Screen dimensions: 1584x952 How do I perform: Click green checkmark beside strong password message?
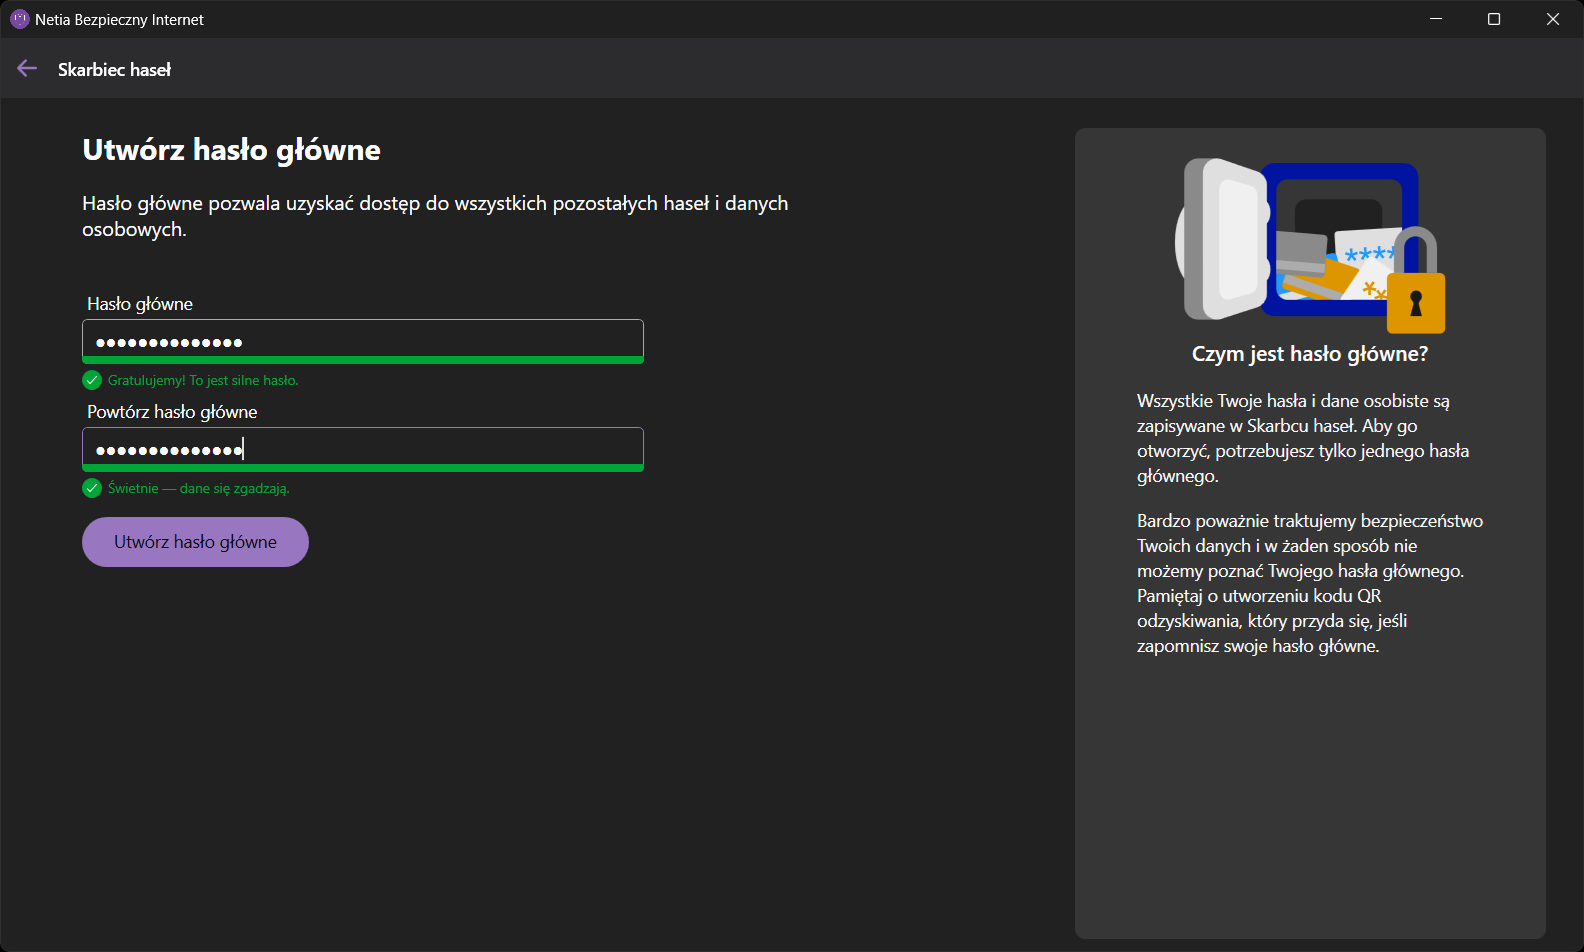pyautogui.click(x=92, y=380)
